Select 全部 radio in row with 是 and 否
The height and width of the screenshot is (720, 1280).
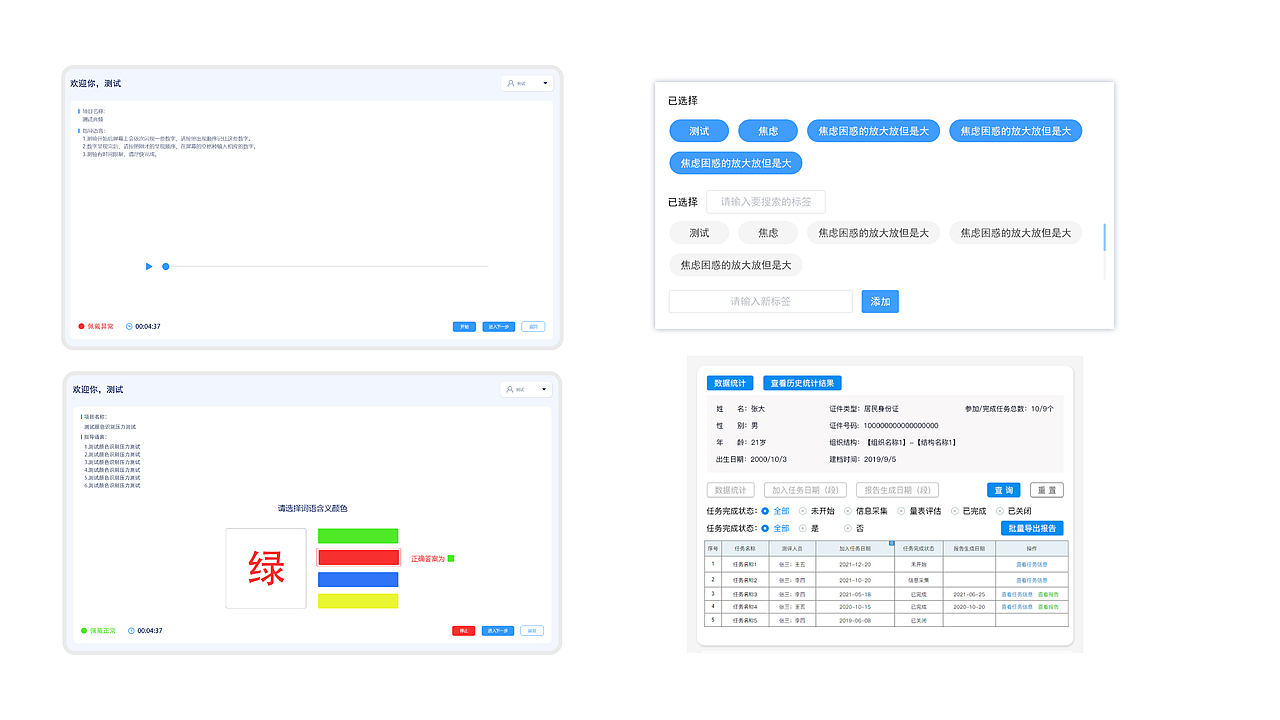click(766, 528)
